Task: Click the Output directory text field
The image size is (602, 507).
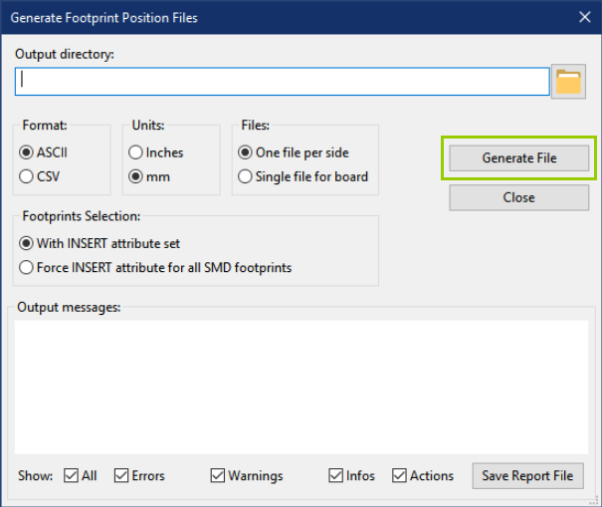Action: click(282, 82)
